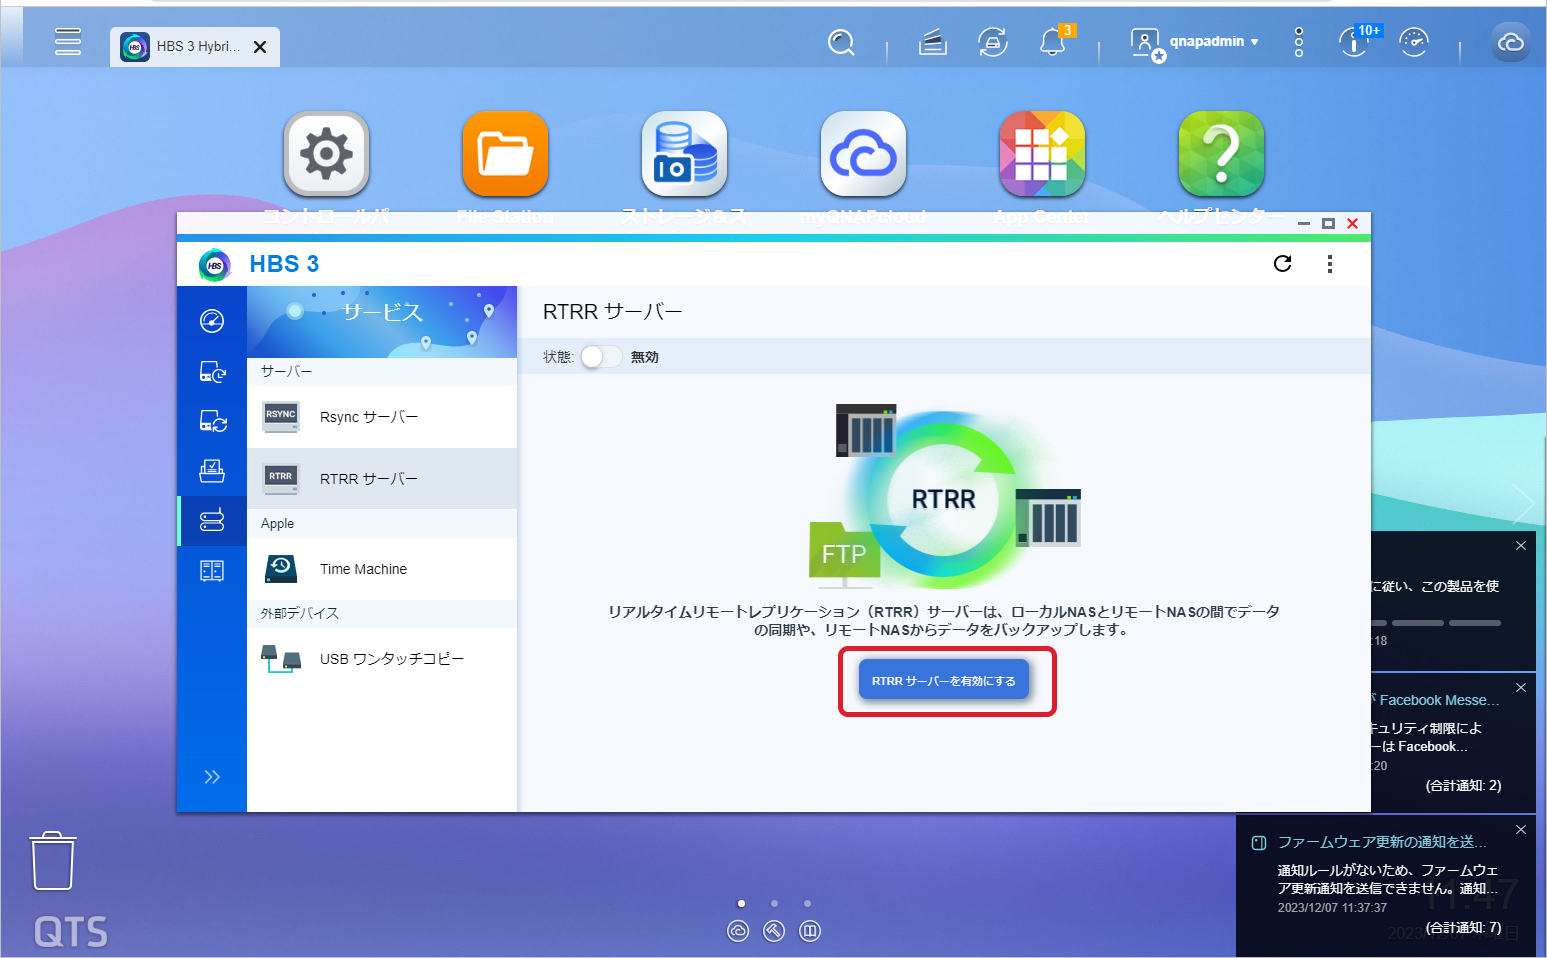This screenshot has height=958, width=1547.
Task: Go to next desktop page with right arrow
Action: point(1524,504)
